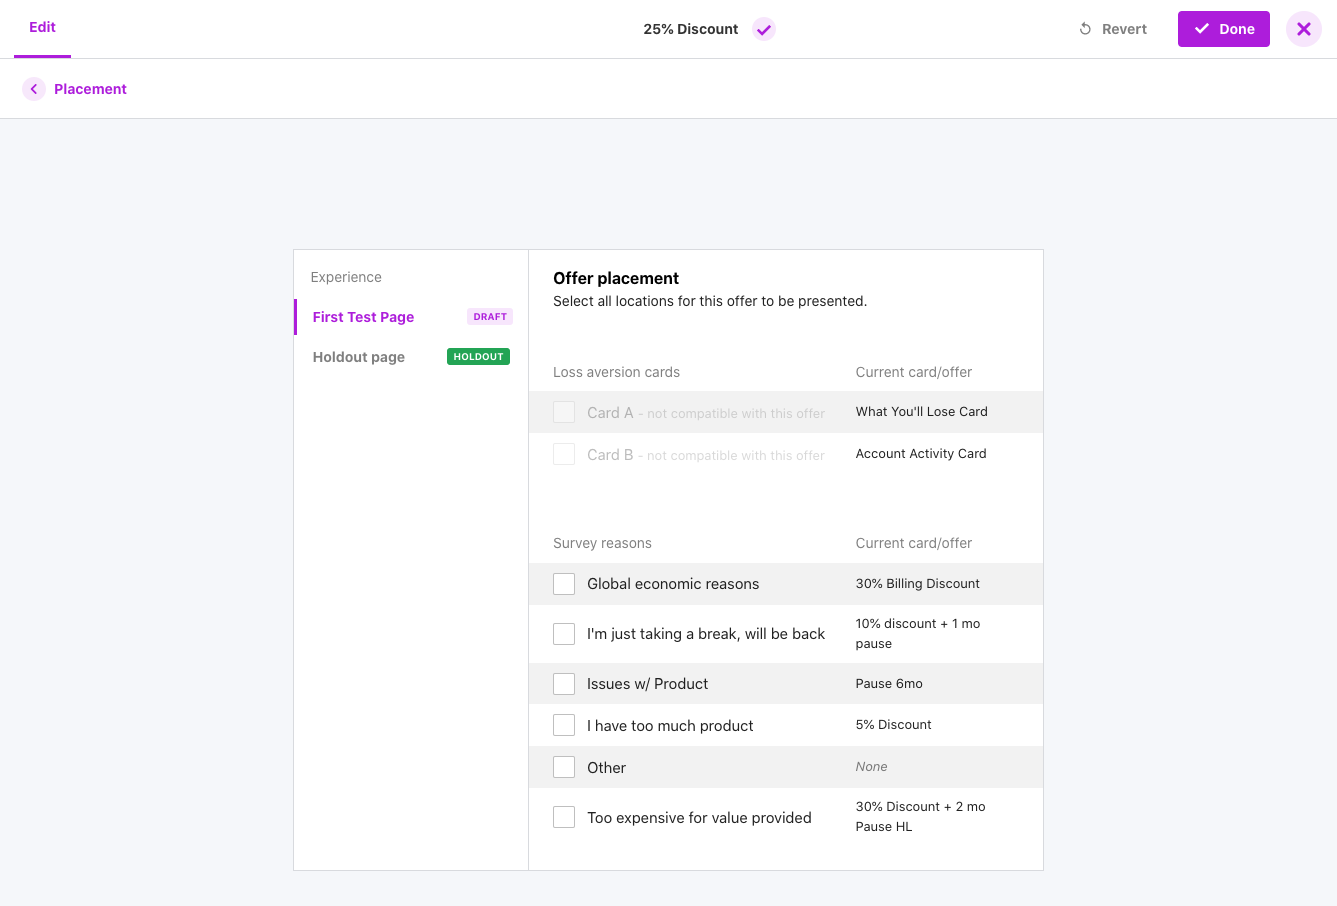This screenshot has width=1337, height=906.
Task: Click the purple X close icon
Action: pyautogui.click(x=1303, y=29)
